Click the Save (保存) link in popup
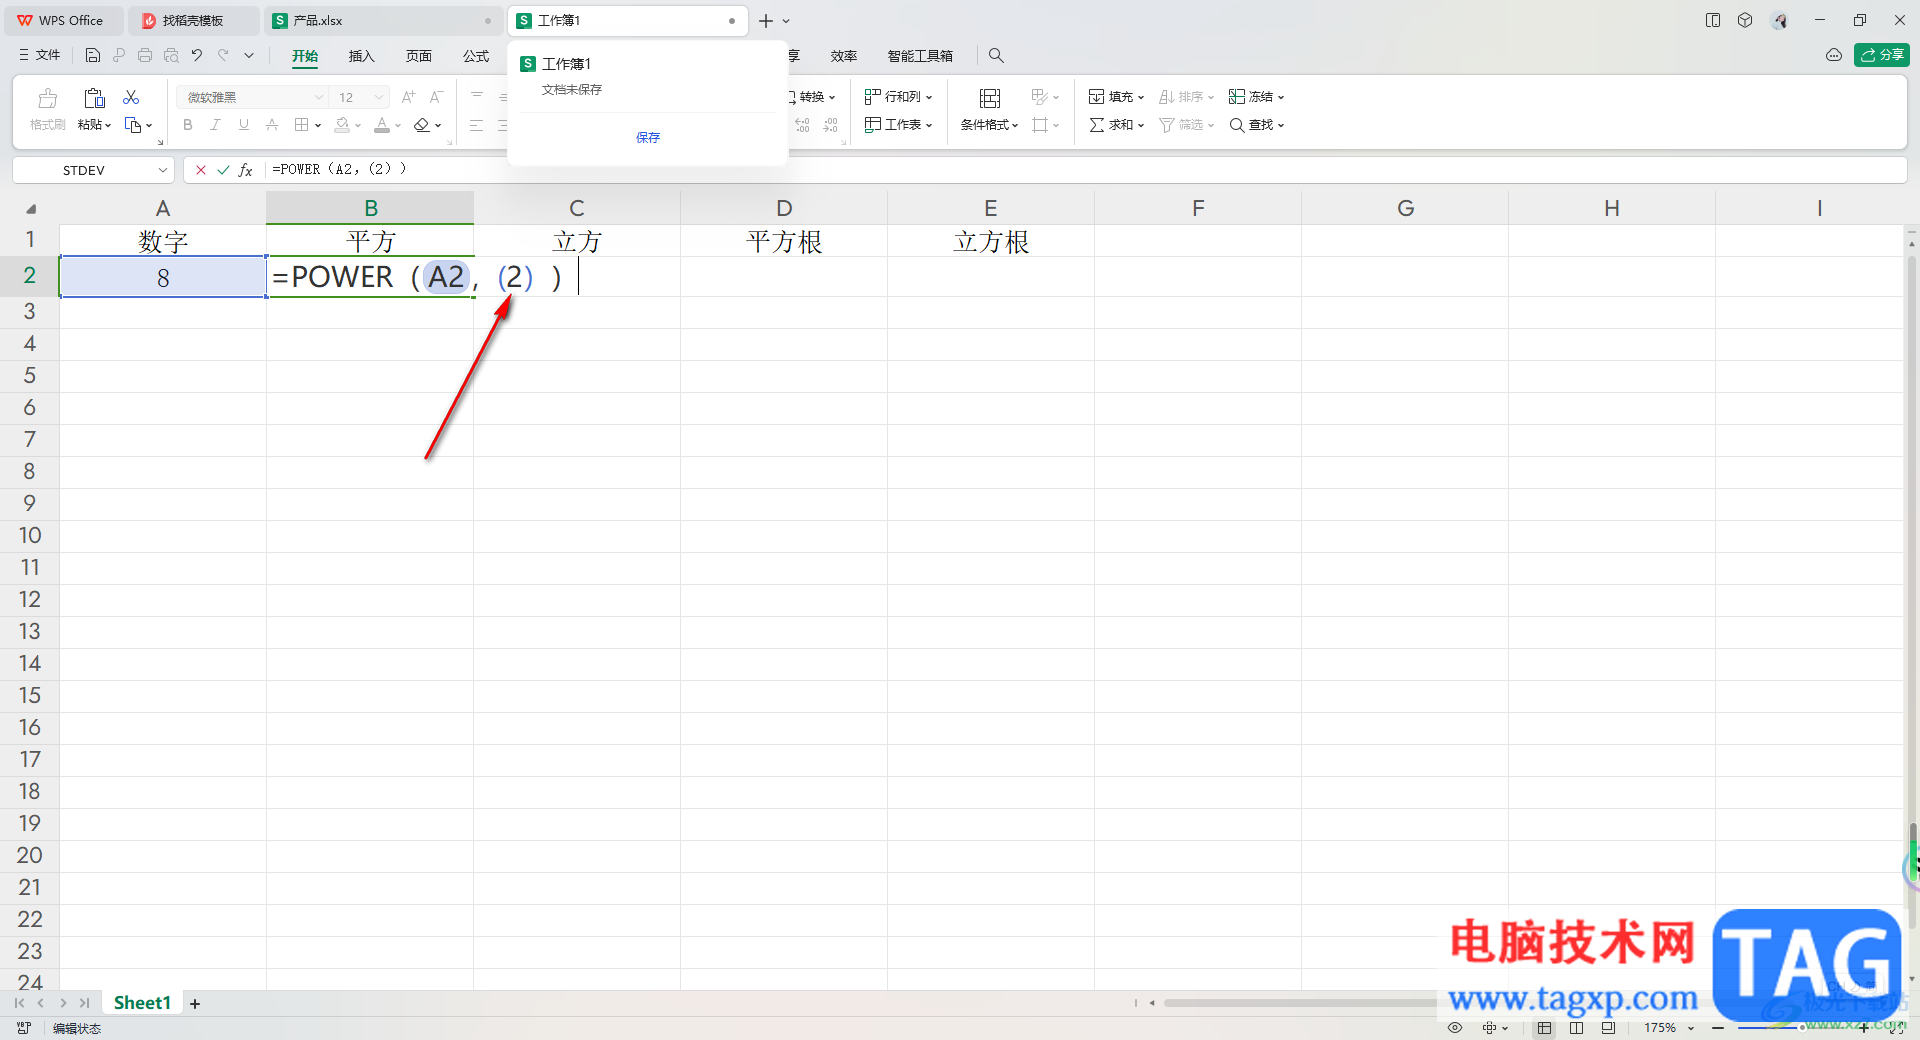This screenshot has width=1920, height=1040. (x=648, y=137)
